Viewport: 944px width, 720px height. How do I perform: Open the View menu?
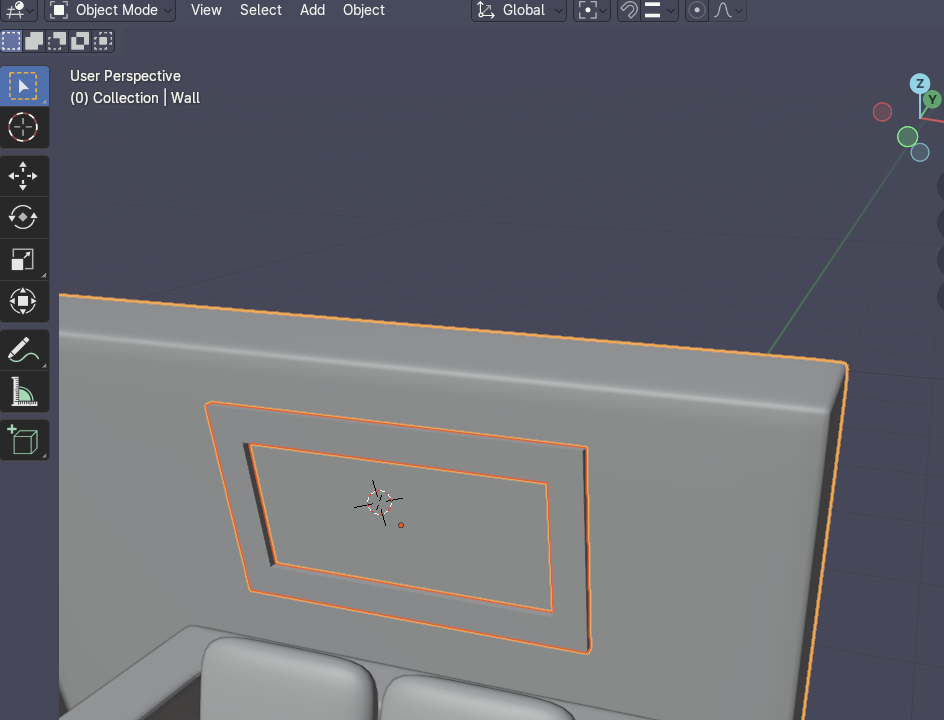point(206,10)
